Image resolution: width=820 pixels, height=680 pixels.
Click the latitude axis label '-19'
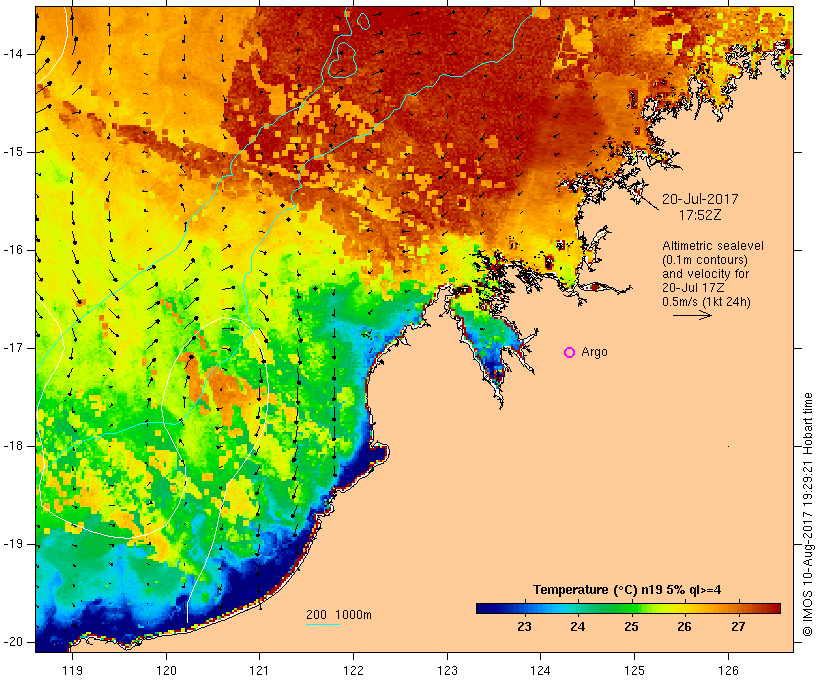(13, 544)
